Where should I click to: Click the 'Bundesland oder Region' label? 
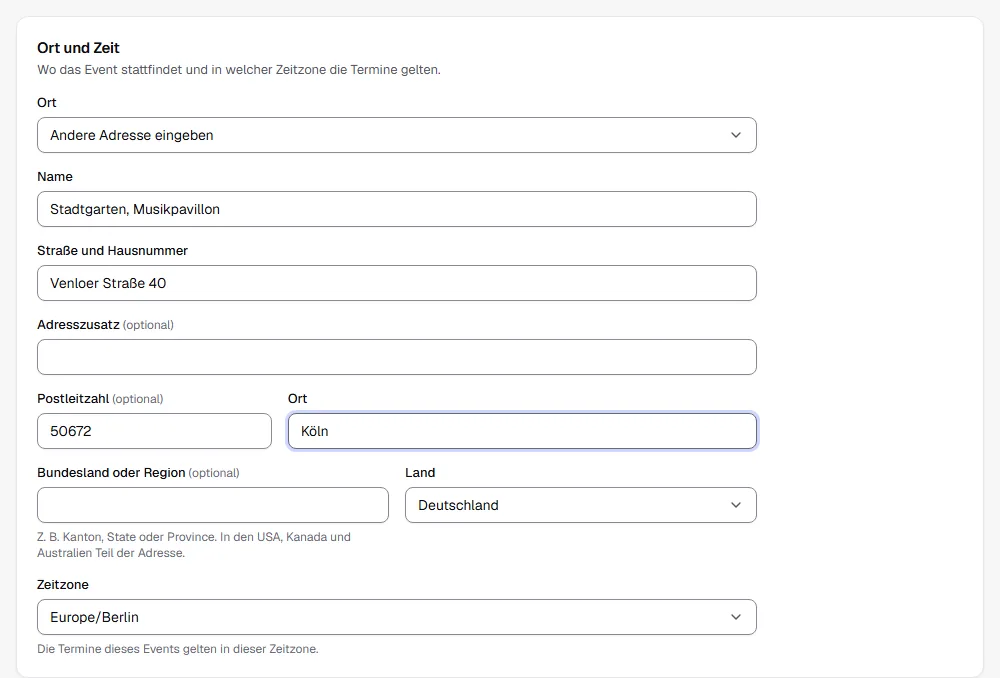pos(111,473)
